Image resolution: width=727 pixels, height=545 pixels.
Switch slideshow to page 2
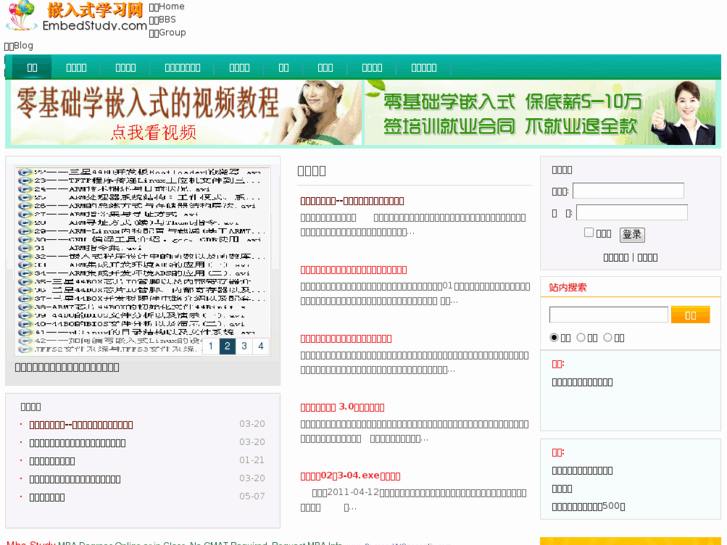227,346
